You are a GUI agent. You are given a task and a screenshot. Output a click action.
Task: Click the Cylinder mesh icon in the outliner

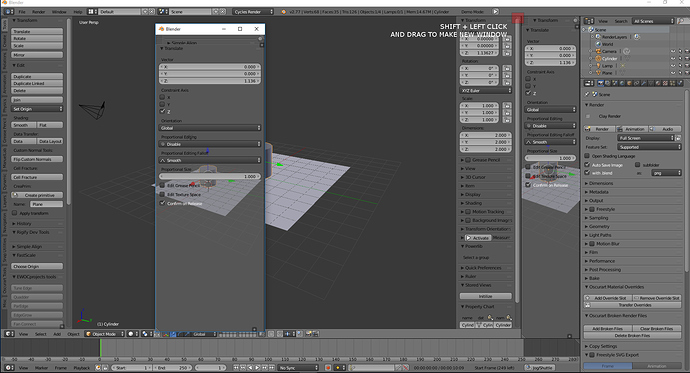click(x=598, y=59)
